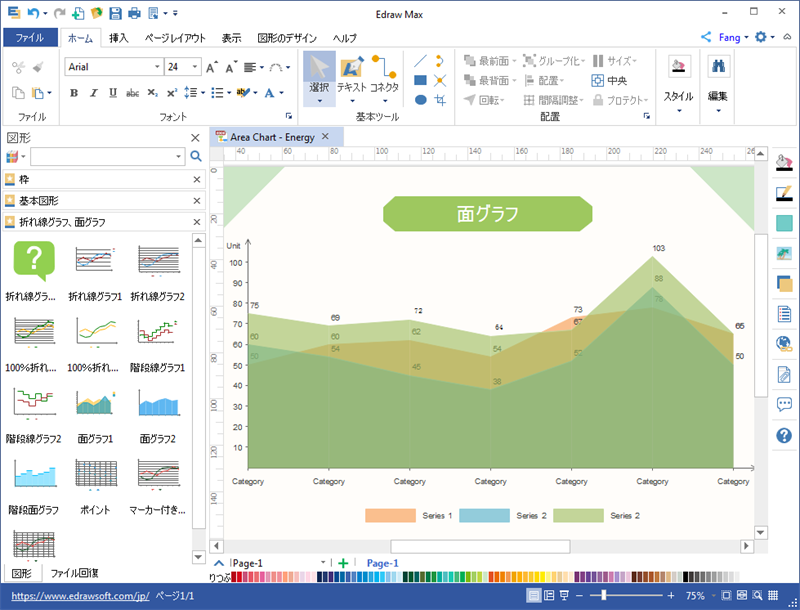Click the ファイル (File) button
800x610 pixels.
30,38
